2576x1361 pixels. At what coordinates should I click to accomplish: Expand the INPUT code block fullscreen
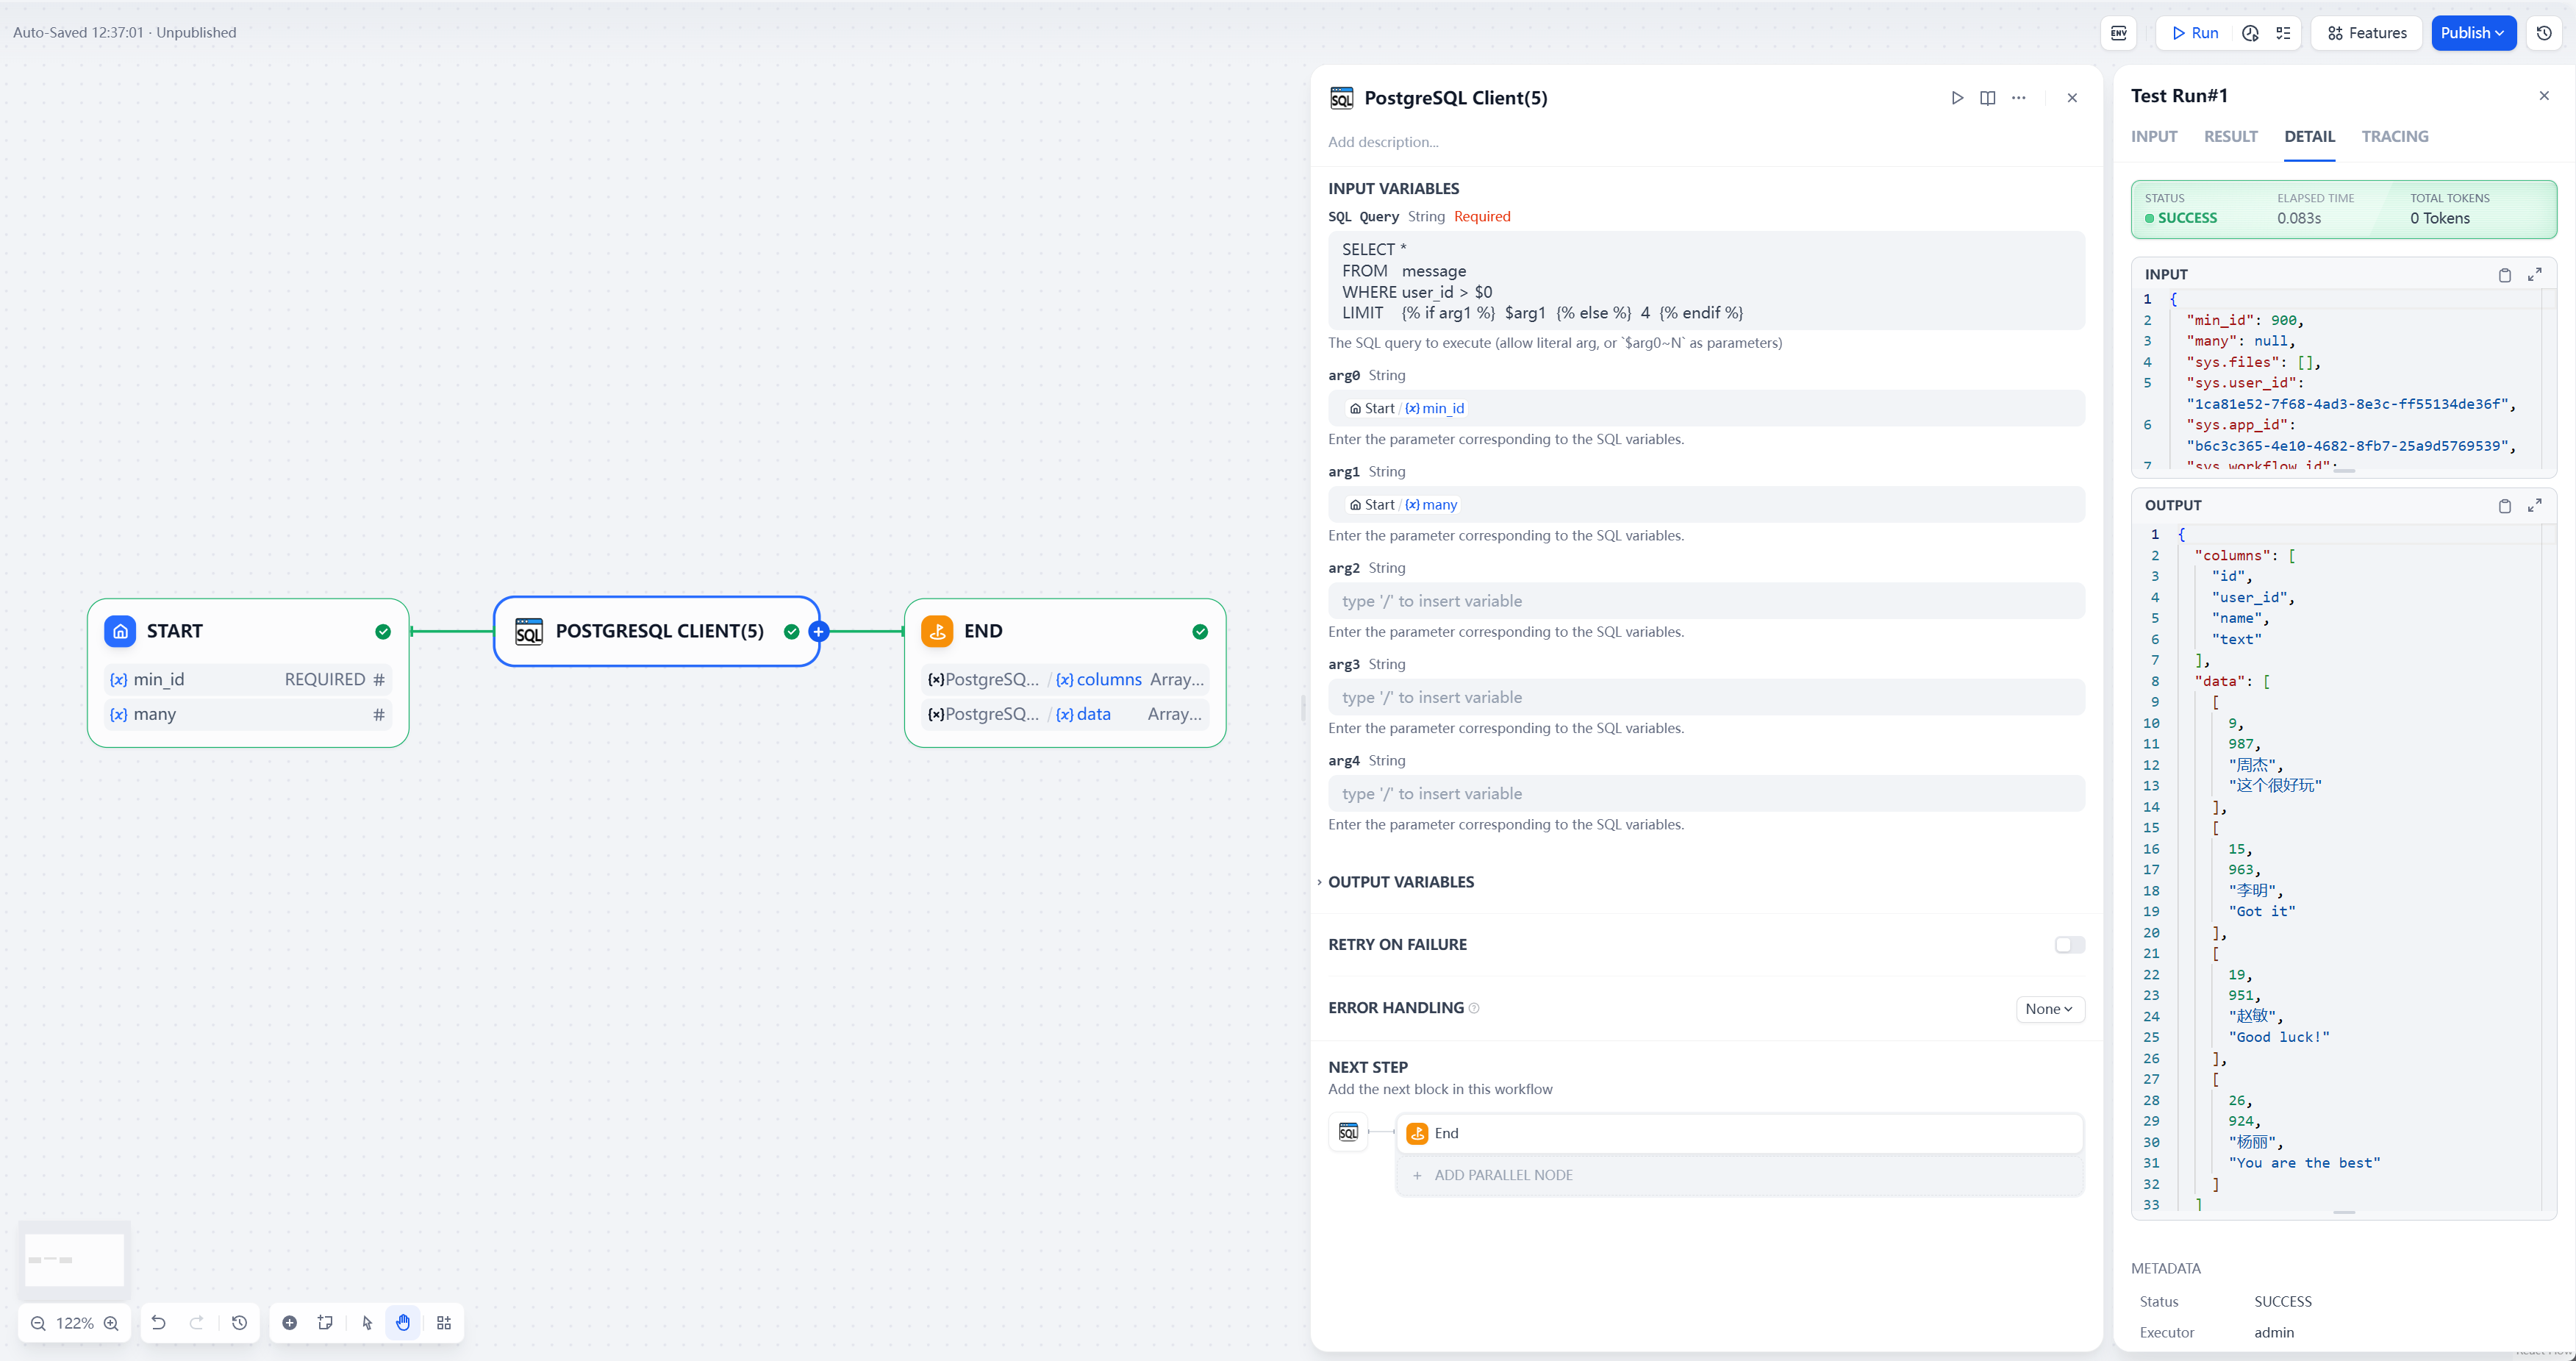tap(2534, 275)
